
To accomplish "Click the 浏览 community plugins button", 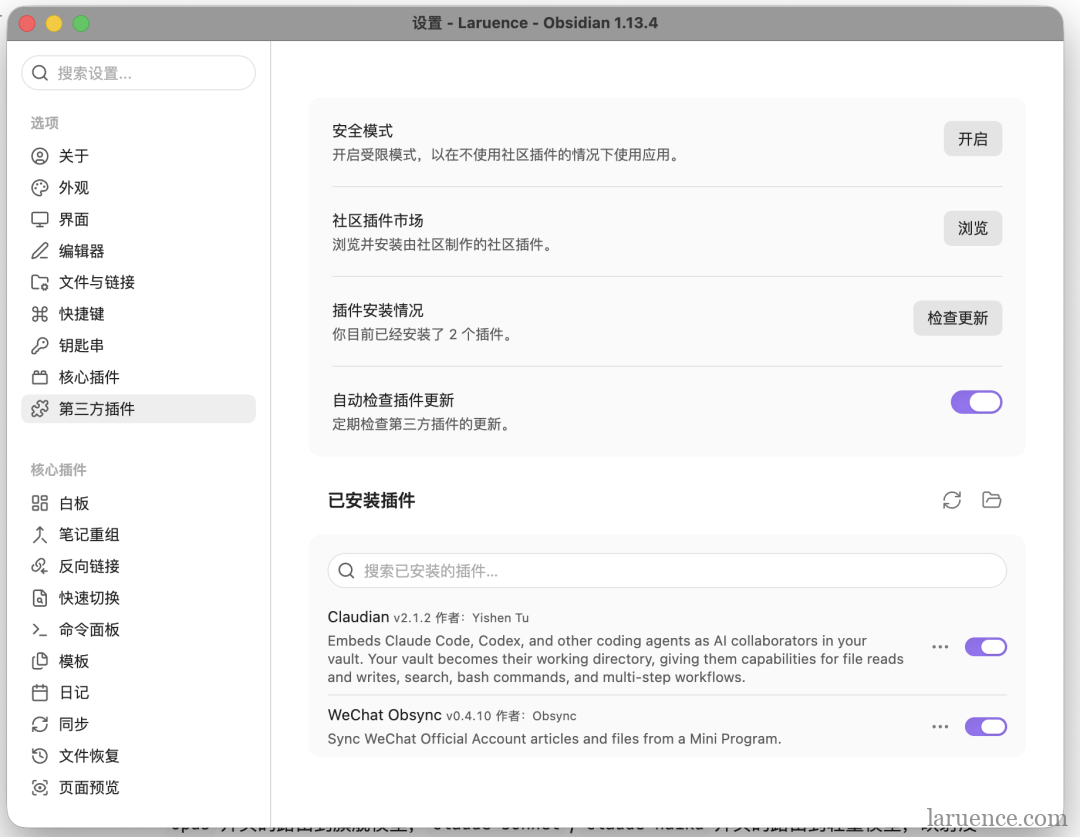I will pos(973,229).
